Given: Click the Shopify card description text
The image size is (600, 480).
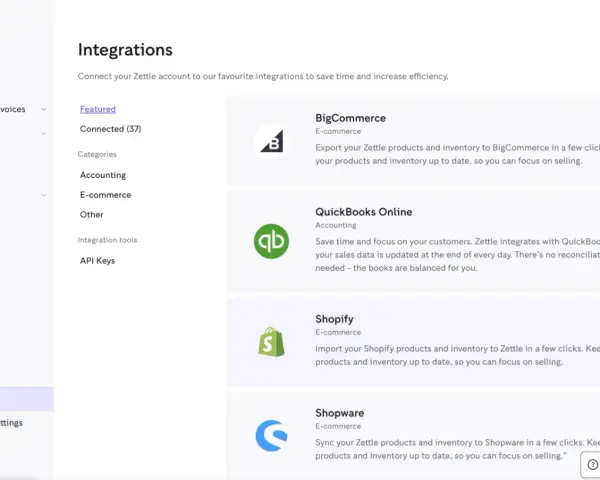Looking at the screenshot, I should tap(458, 355).
